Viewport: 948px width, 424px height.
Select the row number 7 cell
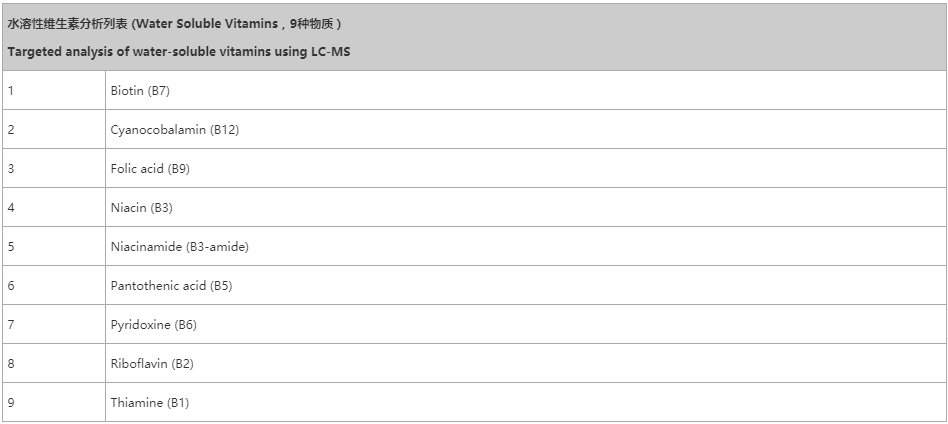click(x=53, y=325)
